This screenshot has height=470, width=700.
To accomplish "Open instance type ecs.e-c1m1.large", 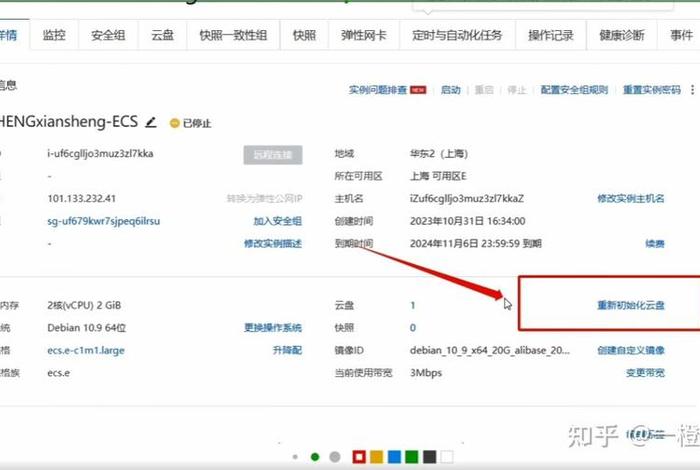I will pyautogui.click(x=86, y=350).
